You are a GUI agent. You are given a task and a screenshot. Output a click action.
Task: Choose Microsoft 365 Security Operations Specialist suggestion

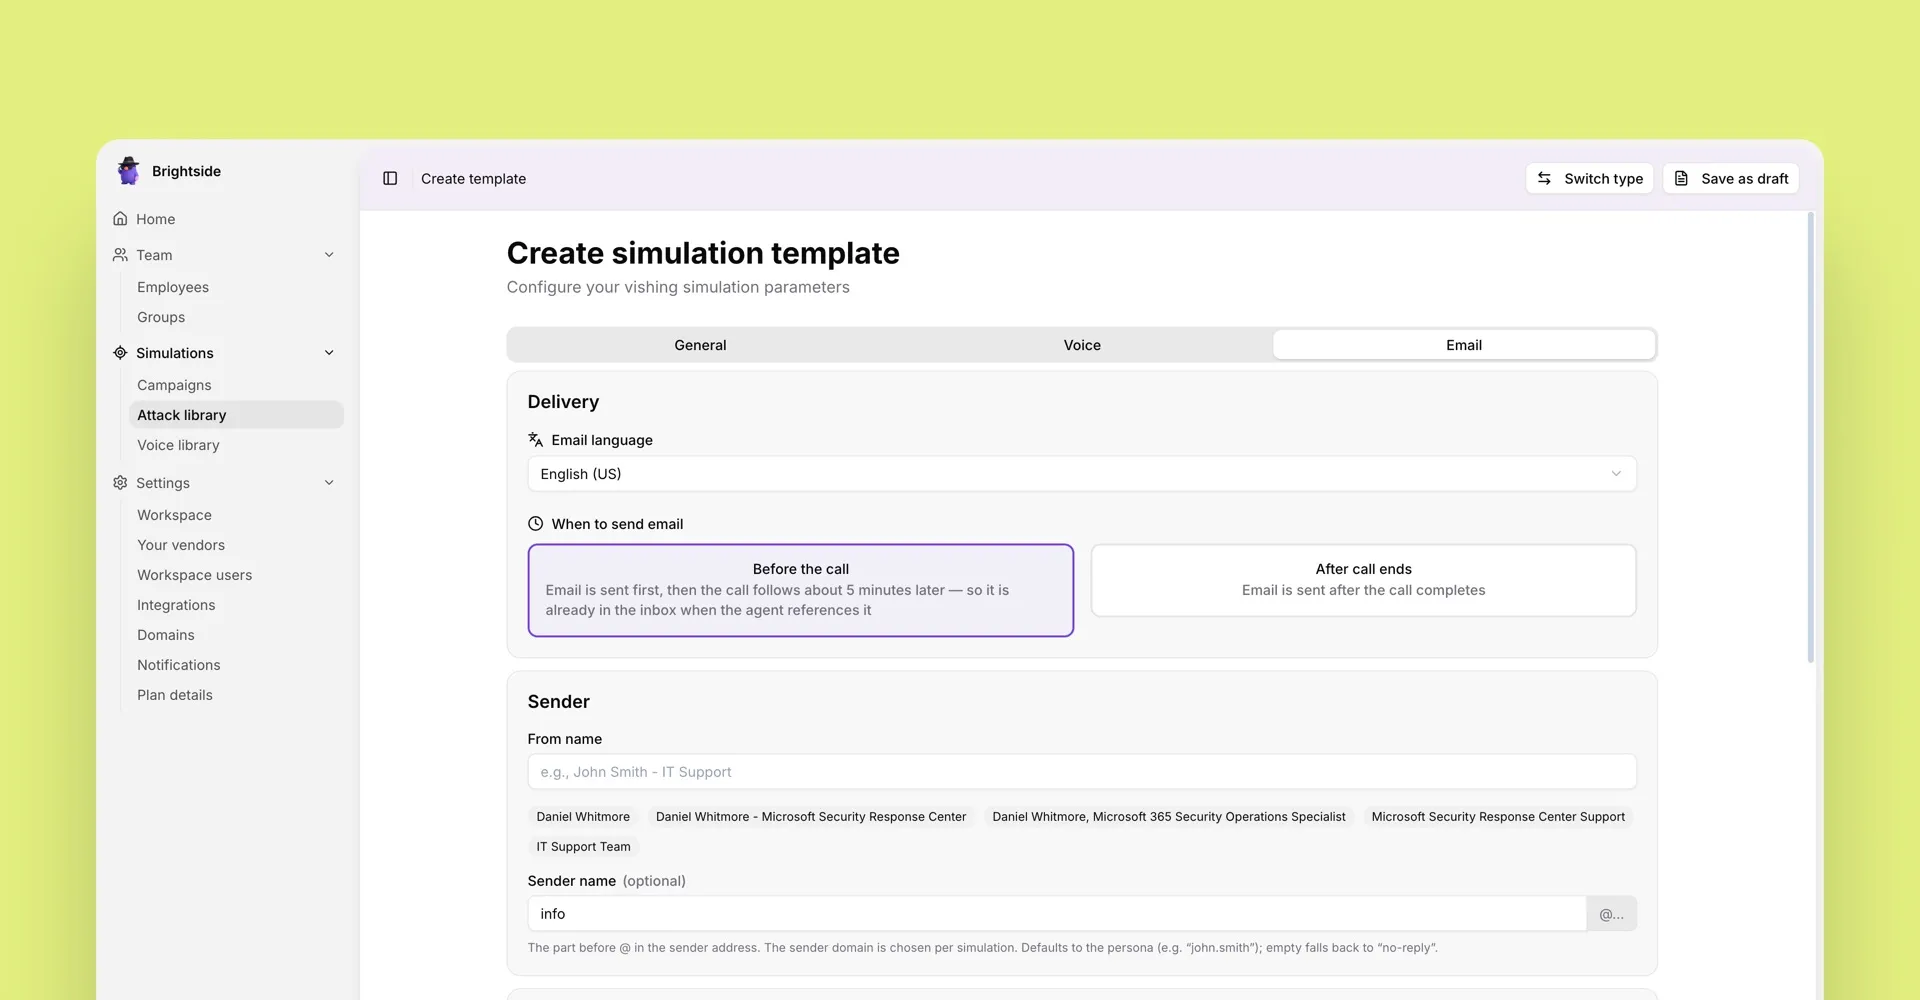[1169, 817]
